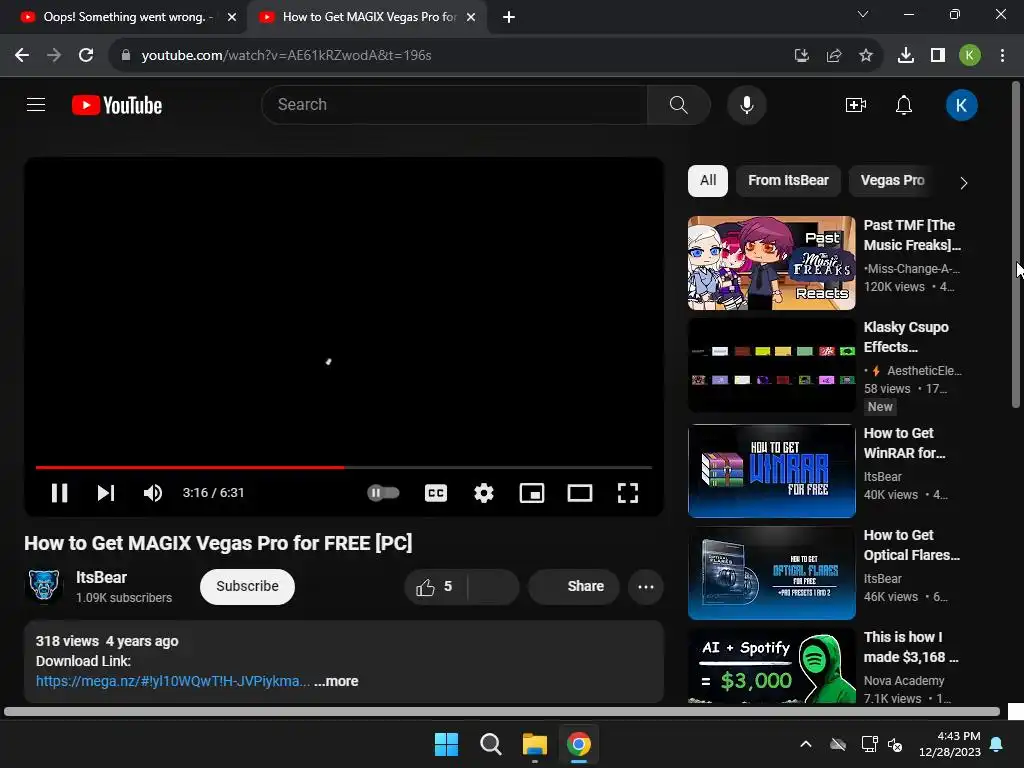Share this page from address bar

pyautogui.click(x=834, y=56)
